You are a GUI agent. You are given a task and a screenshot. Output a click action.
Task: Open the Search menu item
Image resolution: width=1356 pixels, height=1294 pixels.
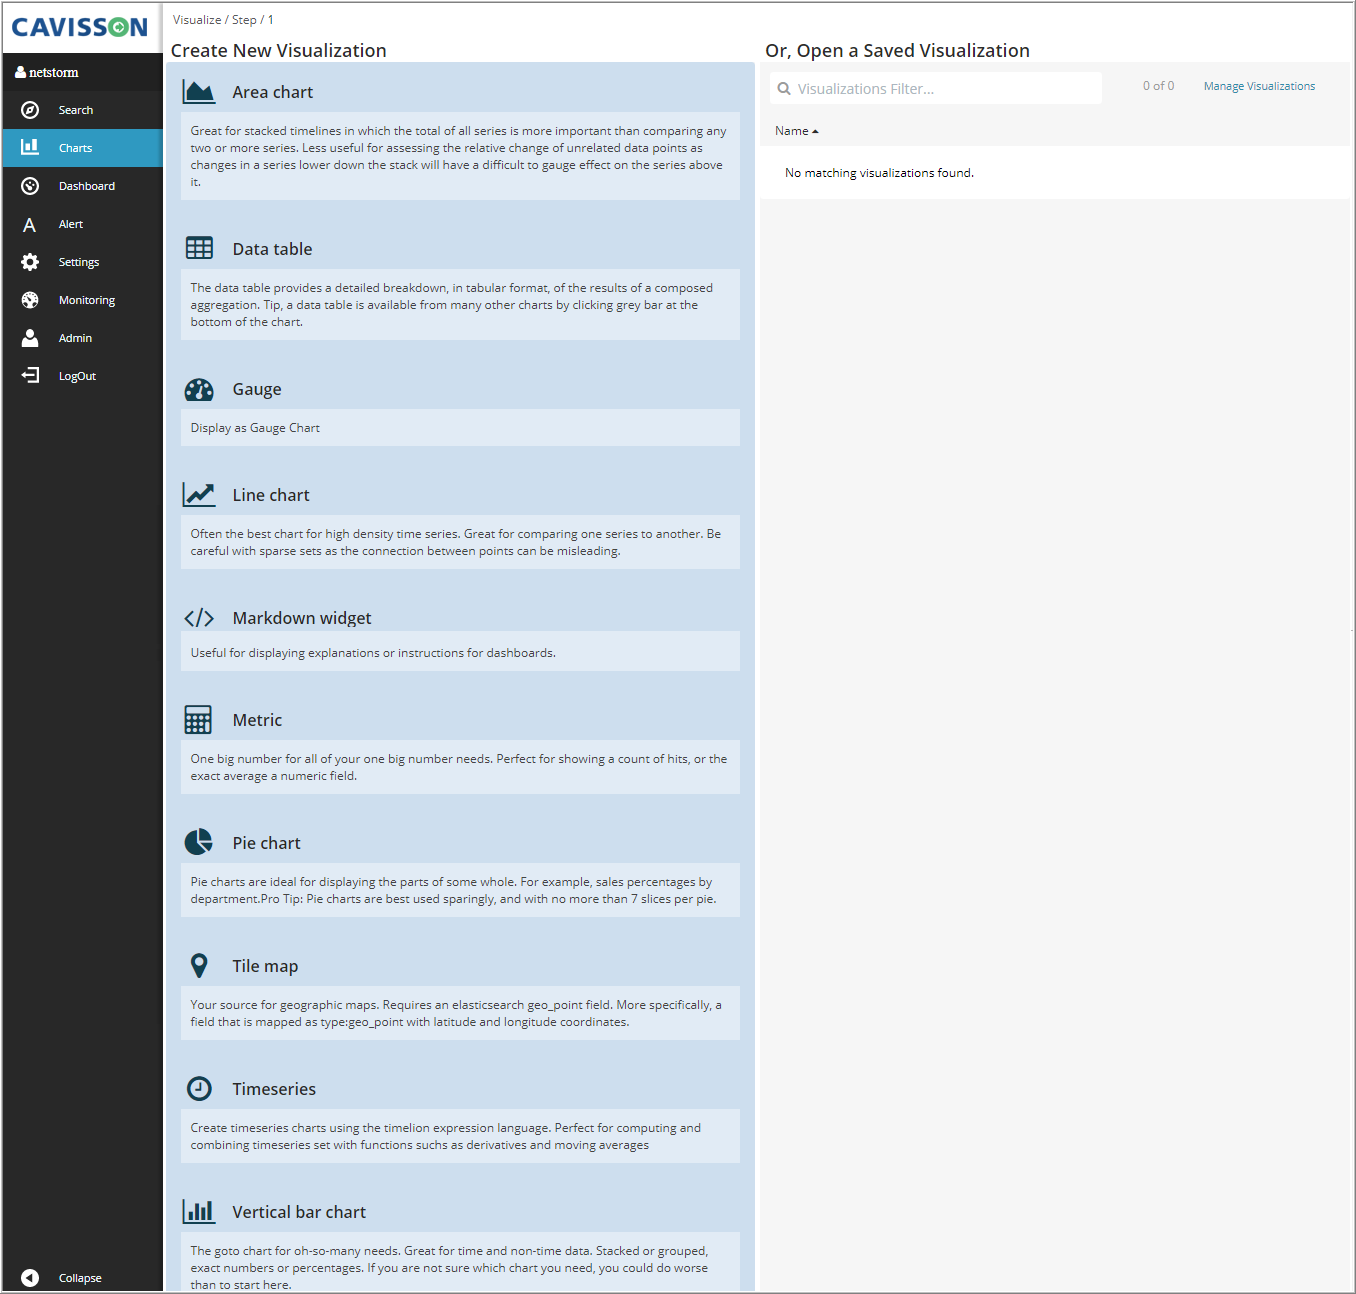coord(82,110)
